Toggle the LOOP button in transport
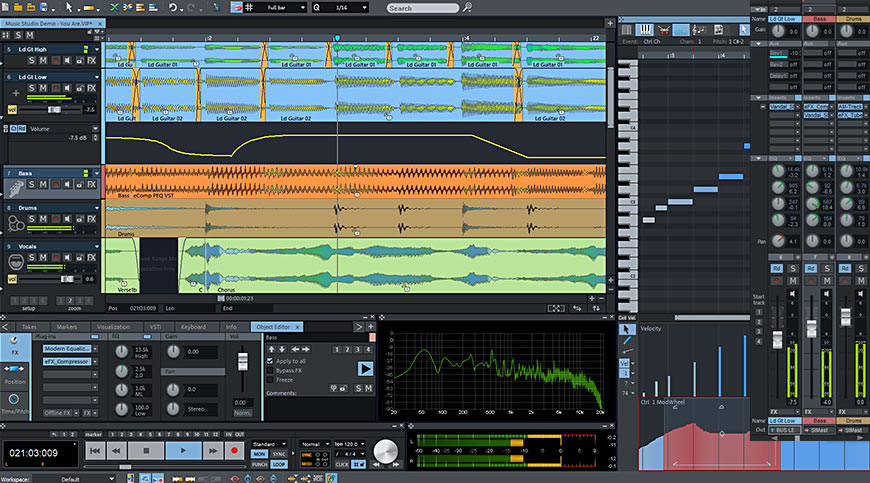 [x=279, y=464]
